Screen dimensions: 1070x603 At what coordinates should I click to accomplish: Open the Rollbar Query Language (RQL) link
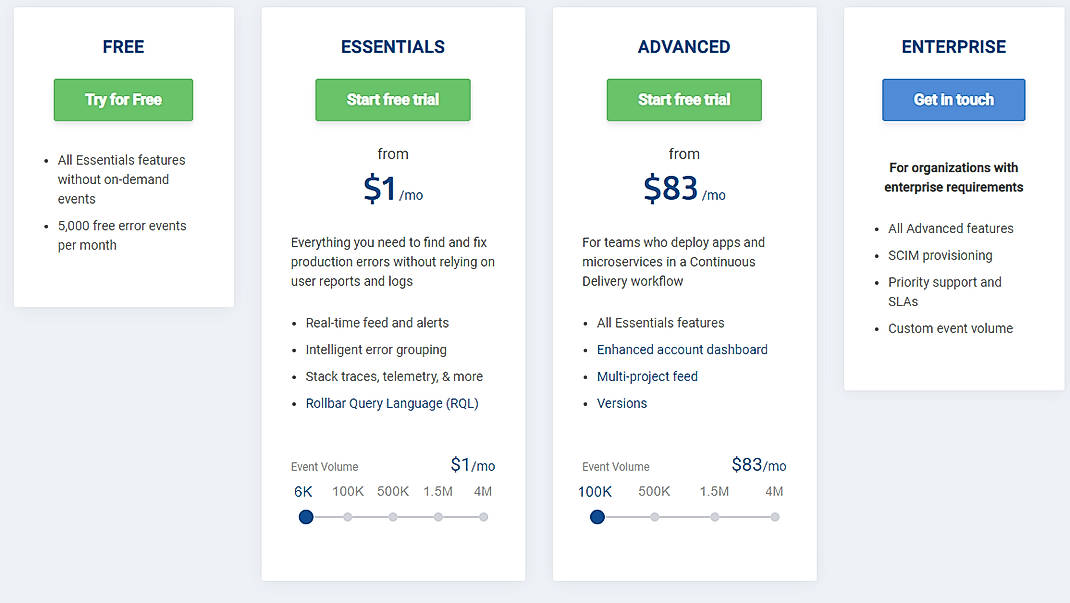(x=393, y=403)
